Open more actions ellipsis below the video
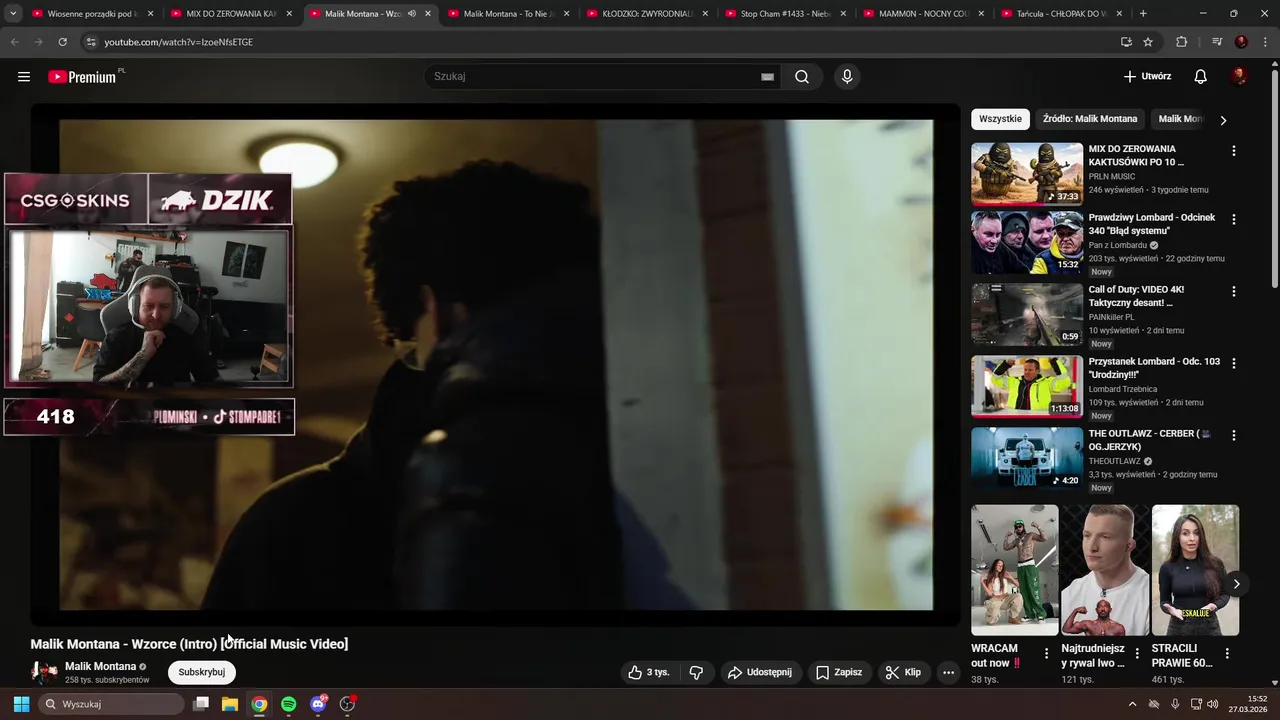1280x720 pixels. [948, 672]
